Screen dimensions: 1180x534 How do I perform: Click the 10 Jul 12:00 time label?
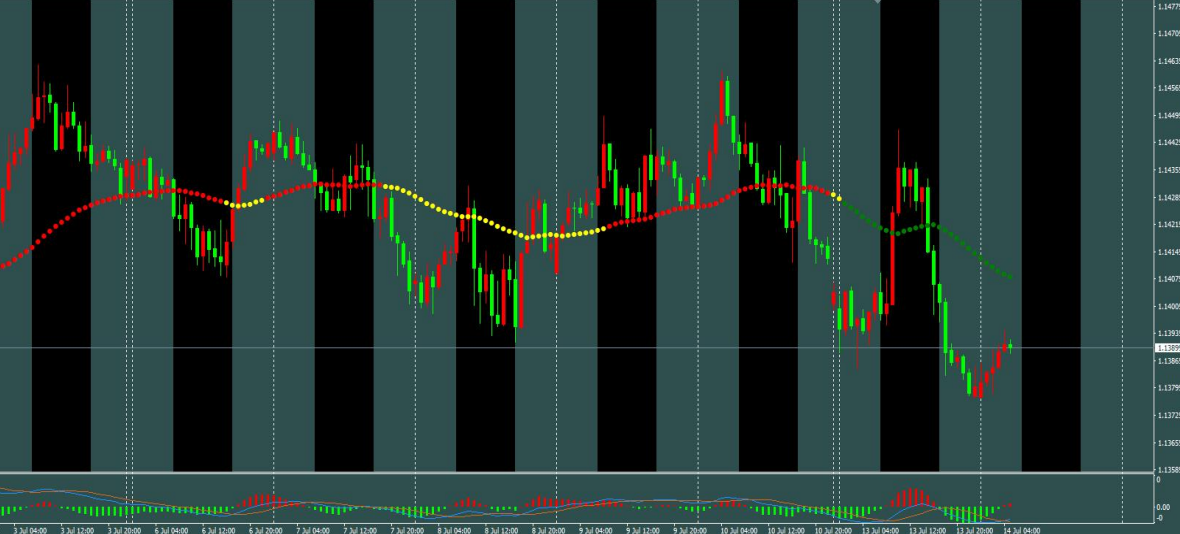(786, 530)
